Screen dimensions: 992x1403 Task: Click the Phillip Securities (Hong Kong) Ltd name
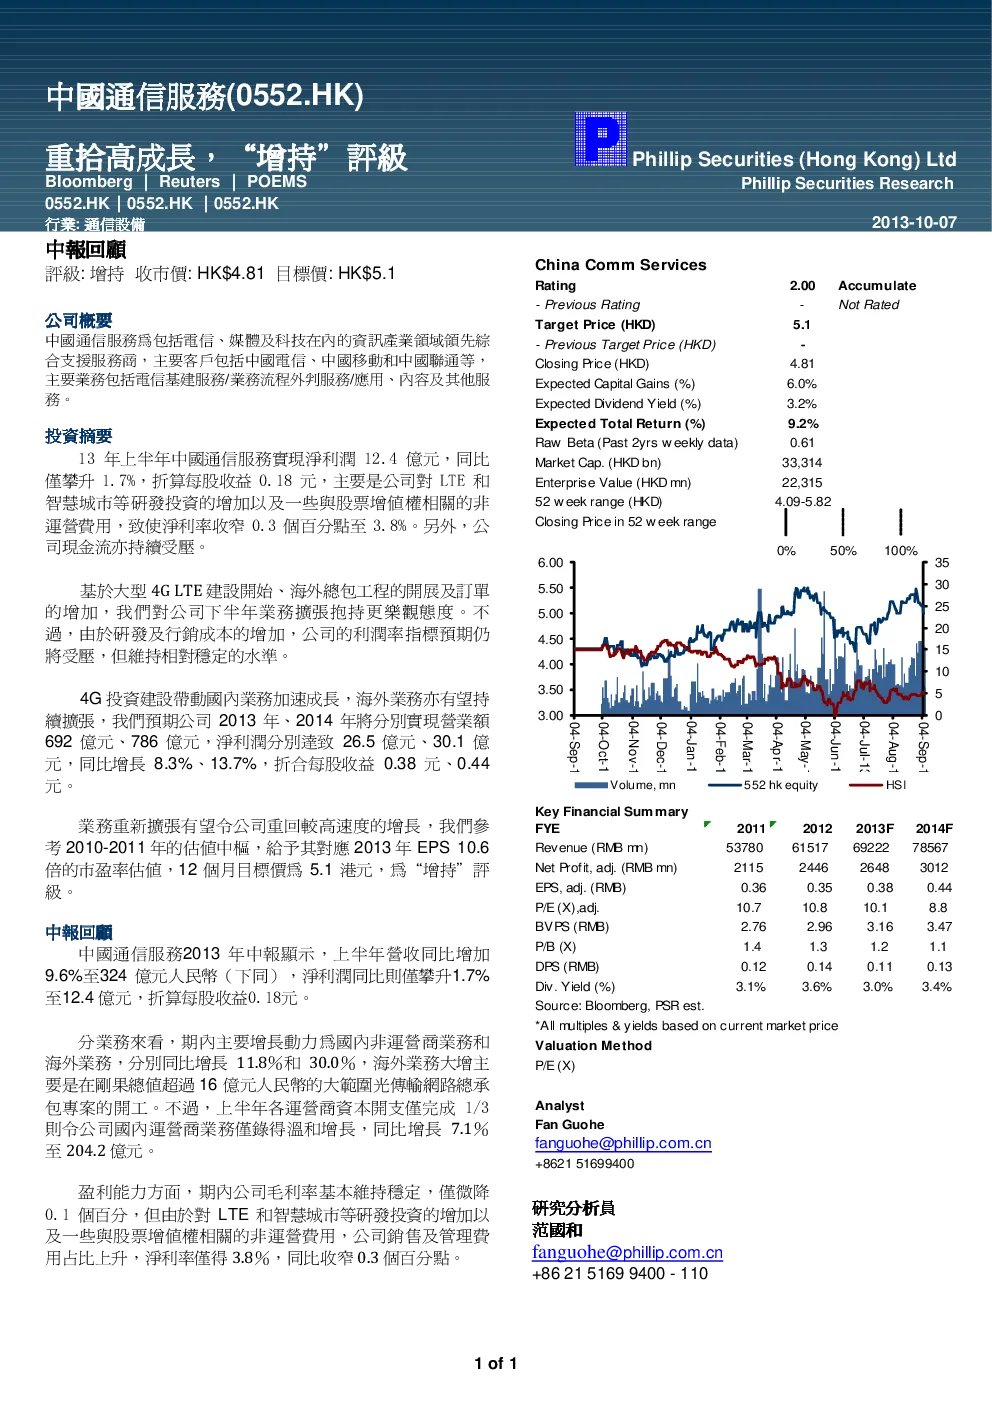point(794,159)
